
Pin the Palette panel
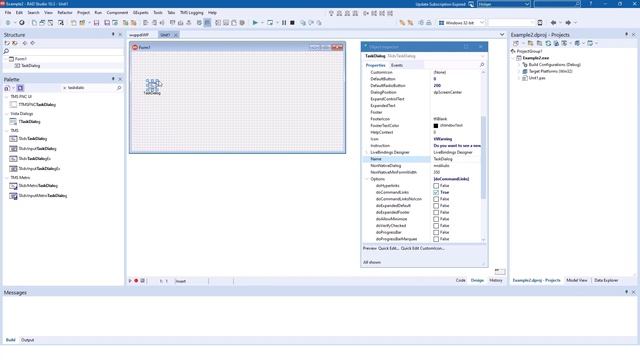click(x=113, y=79)
